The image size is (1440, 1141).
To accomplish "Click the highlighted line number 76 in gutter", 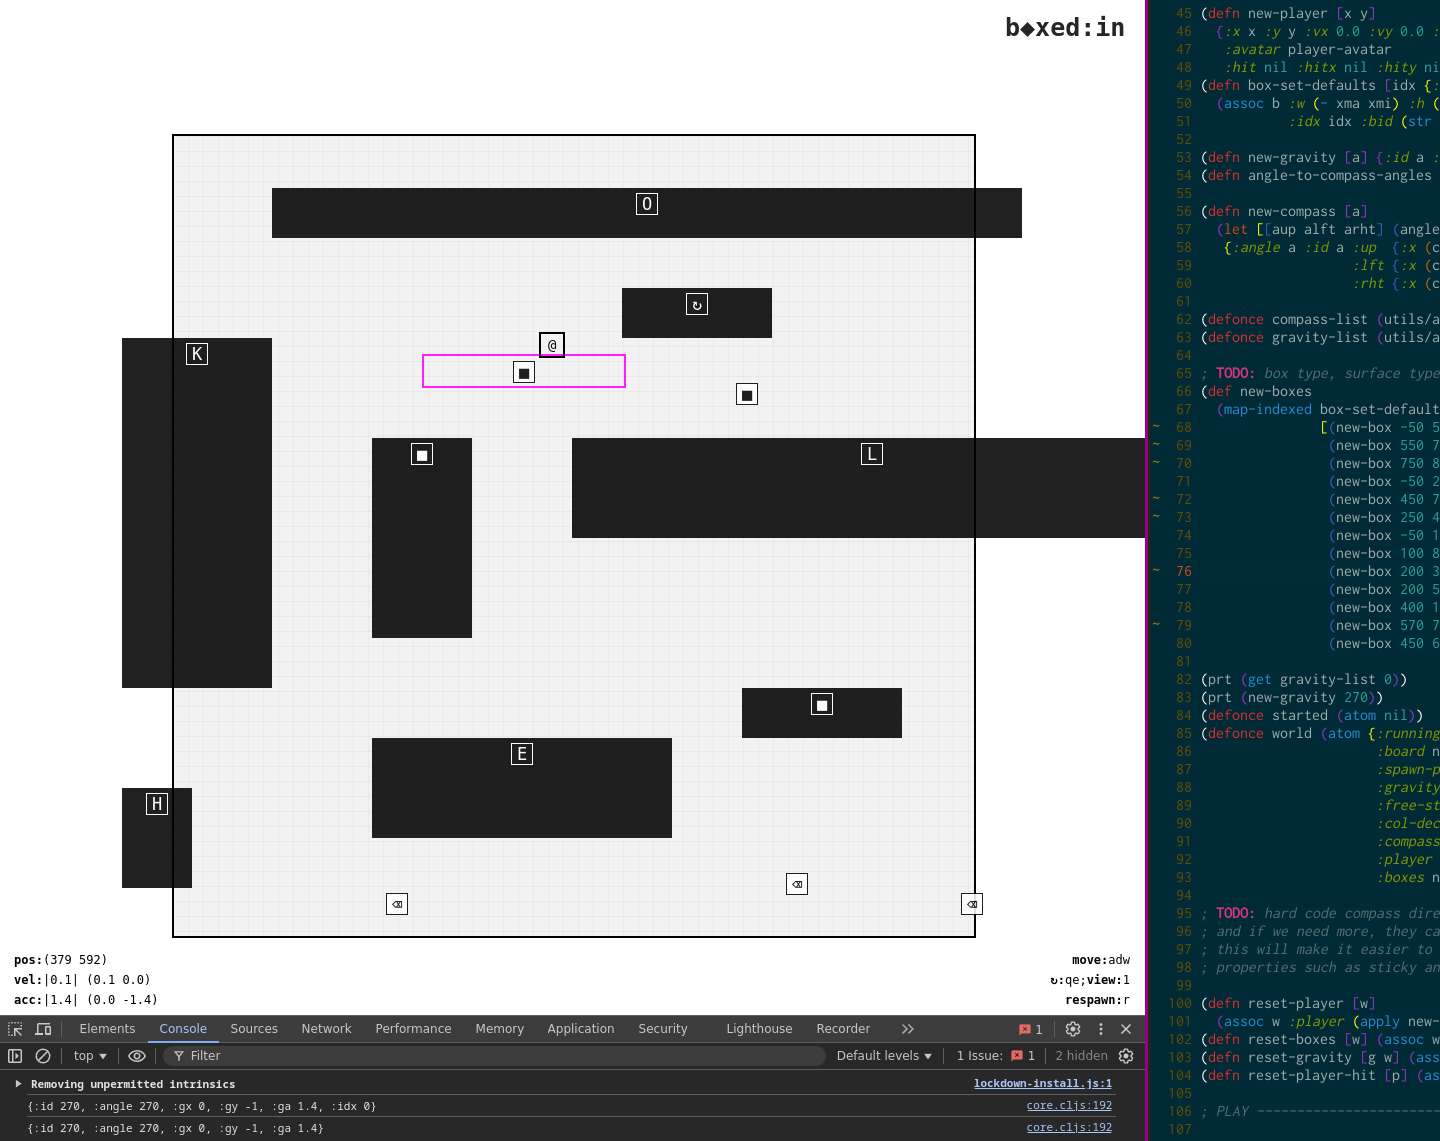I will pyautogui.click(x=1184, y=572).
